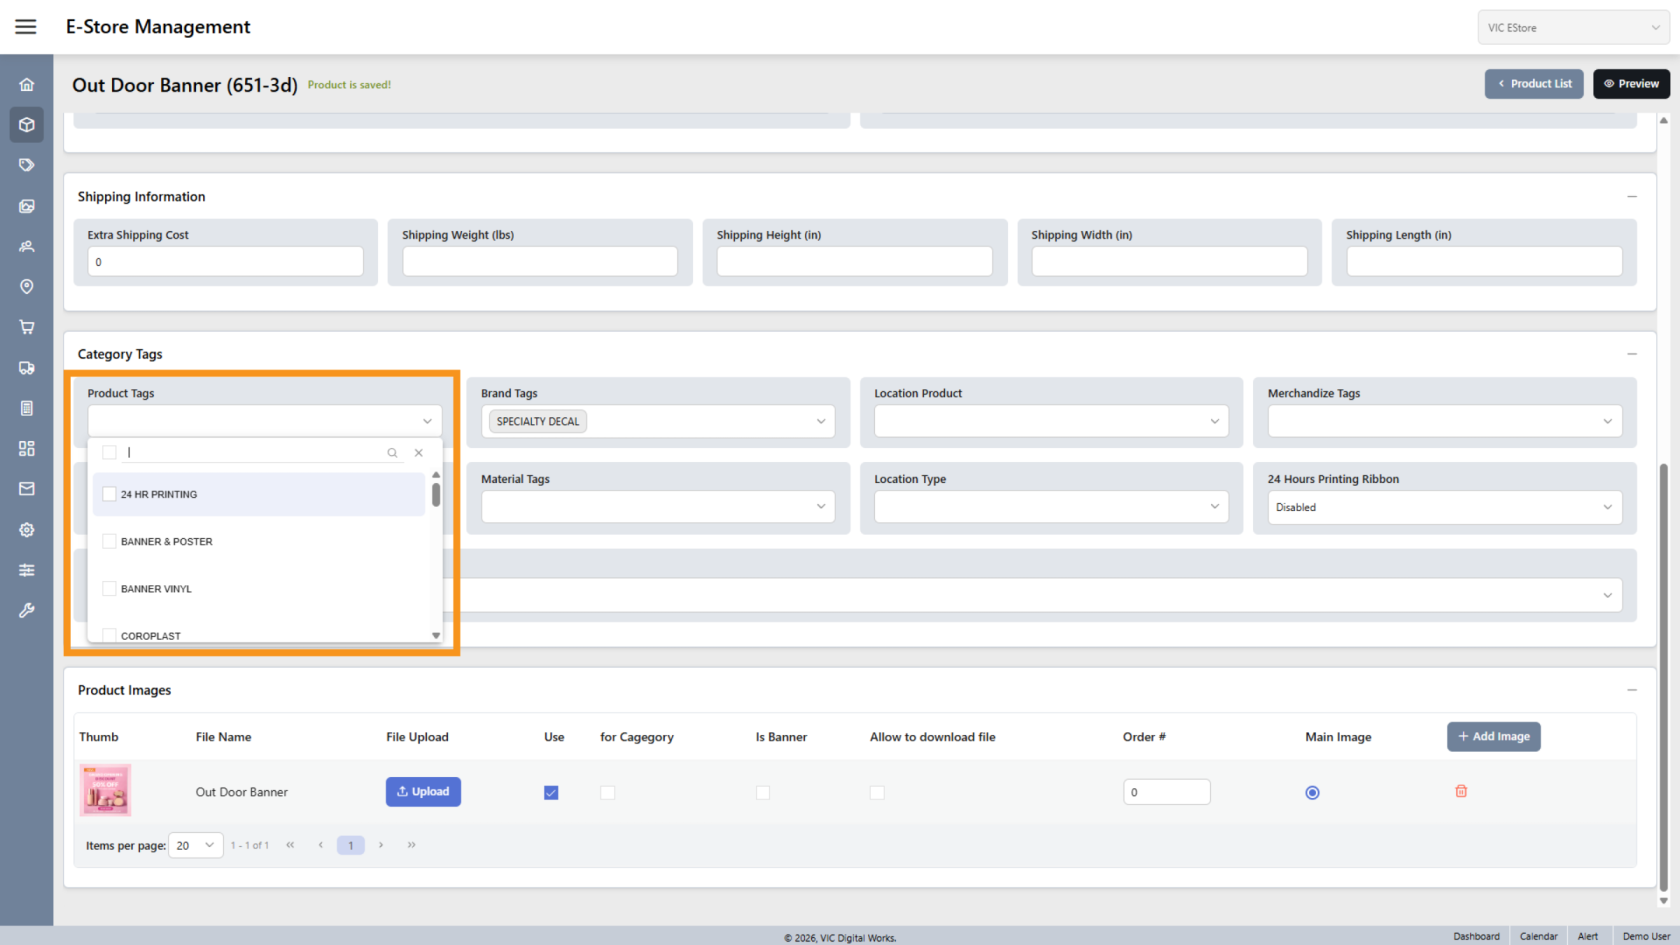Click the Extra Shipping Cost field
1680x945 pixels.
pos(225,262)
